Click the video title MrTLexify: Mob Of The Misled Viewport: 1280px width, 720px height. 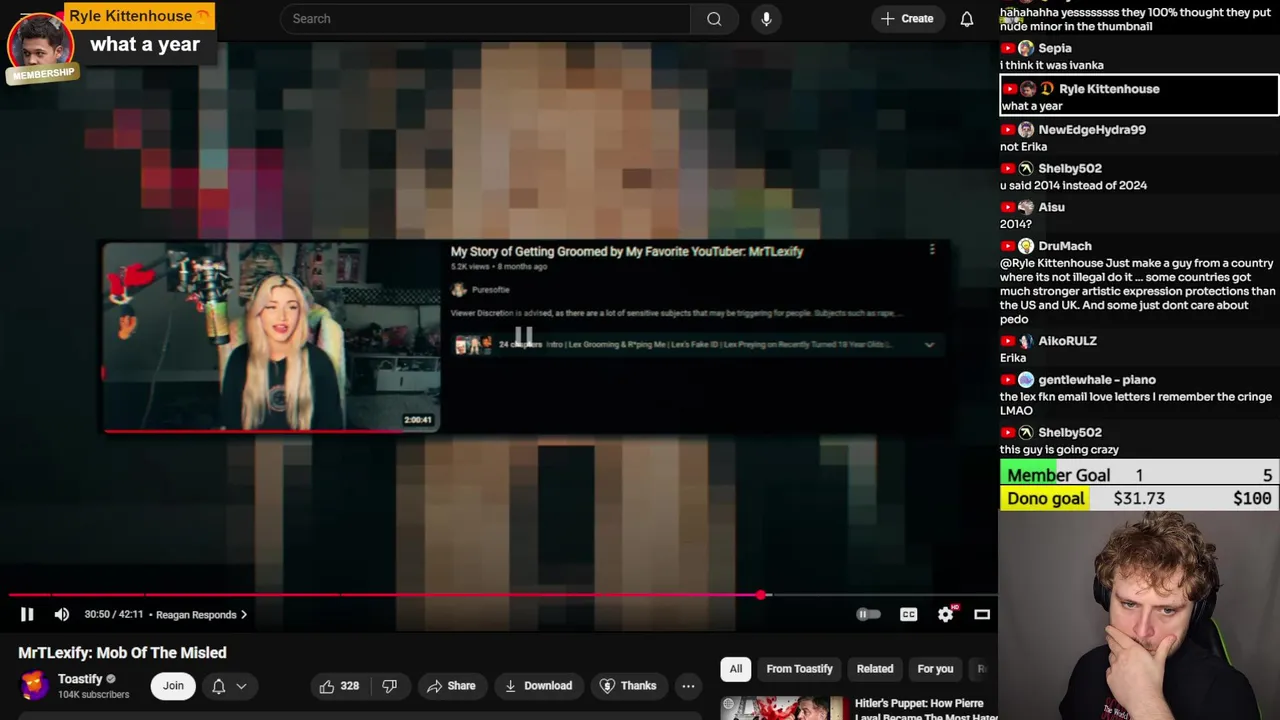(x=122, y=652)
